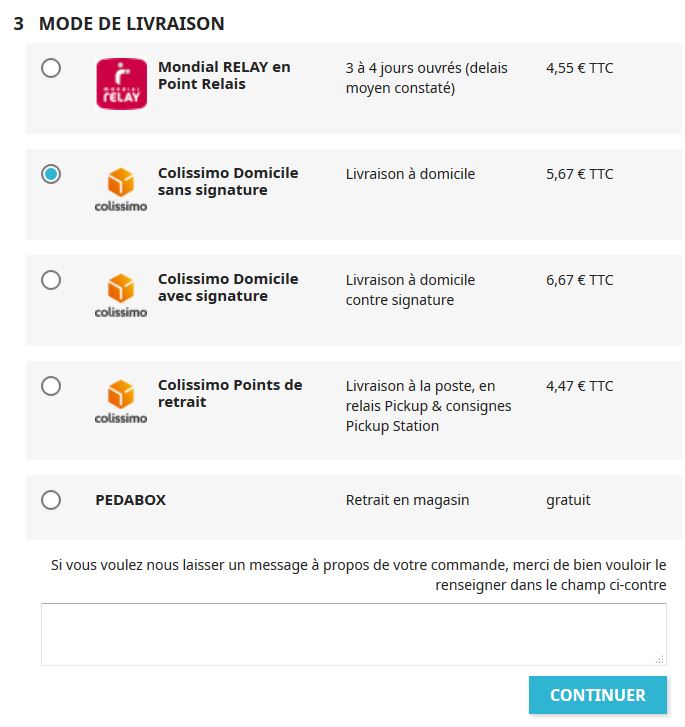Click the Mondial Relay logo icon
Viewport: 685px width, 727px height.
click(x=122, y=83)
